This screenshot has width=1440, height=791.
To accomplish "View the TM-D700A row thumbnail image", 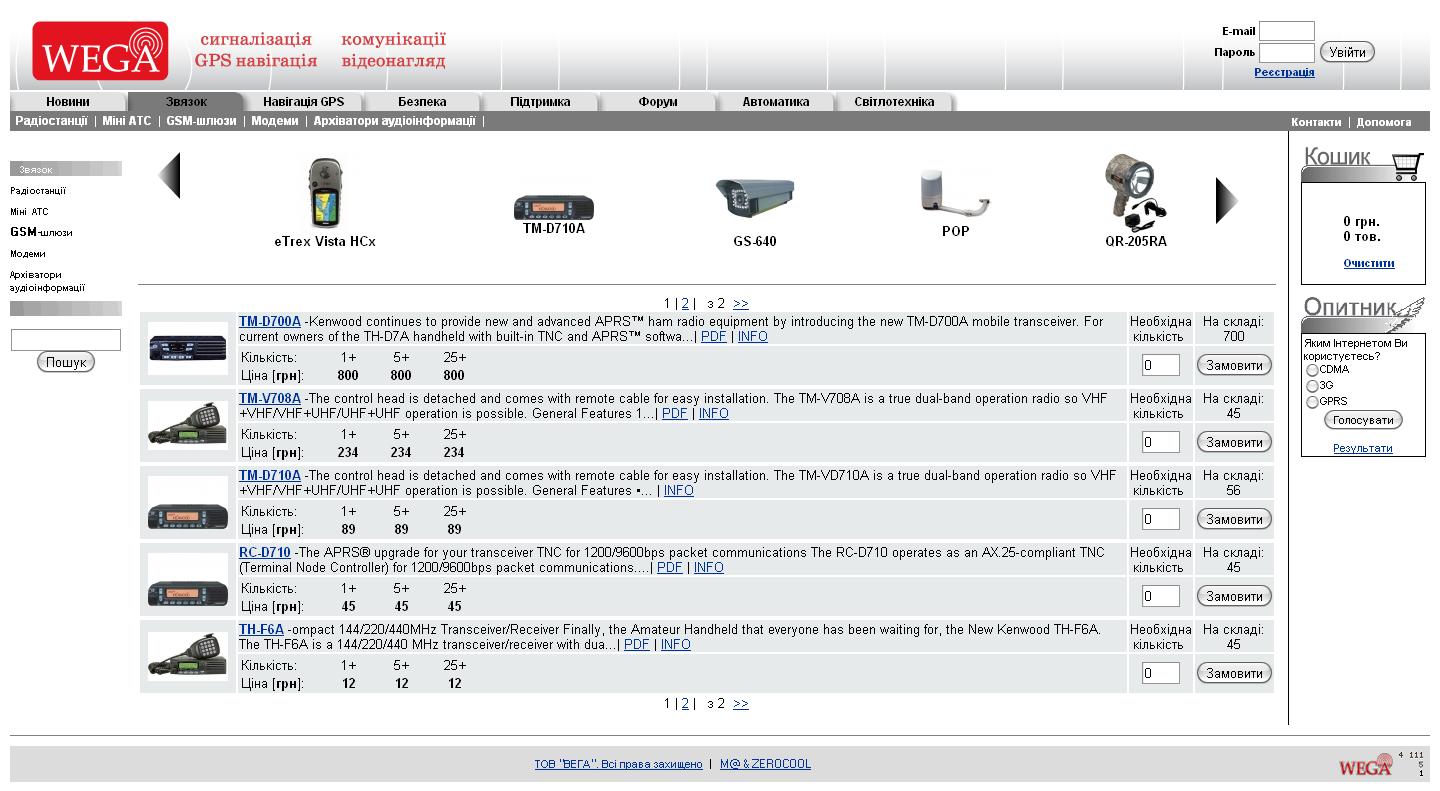I will point(188,348).
